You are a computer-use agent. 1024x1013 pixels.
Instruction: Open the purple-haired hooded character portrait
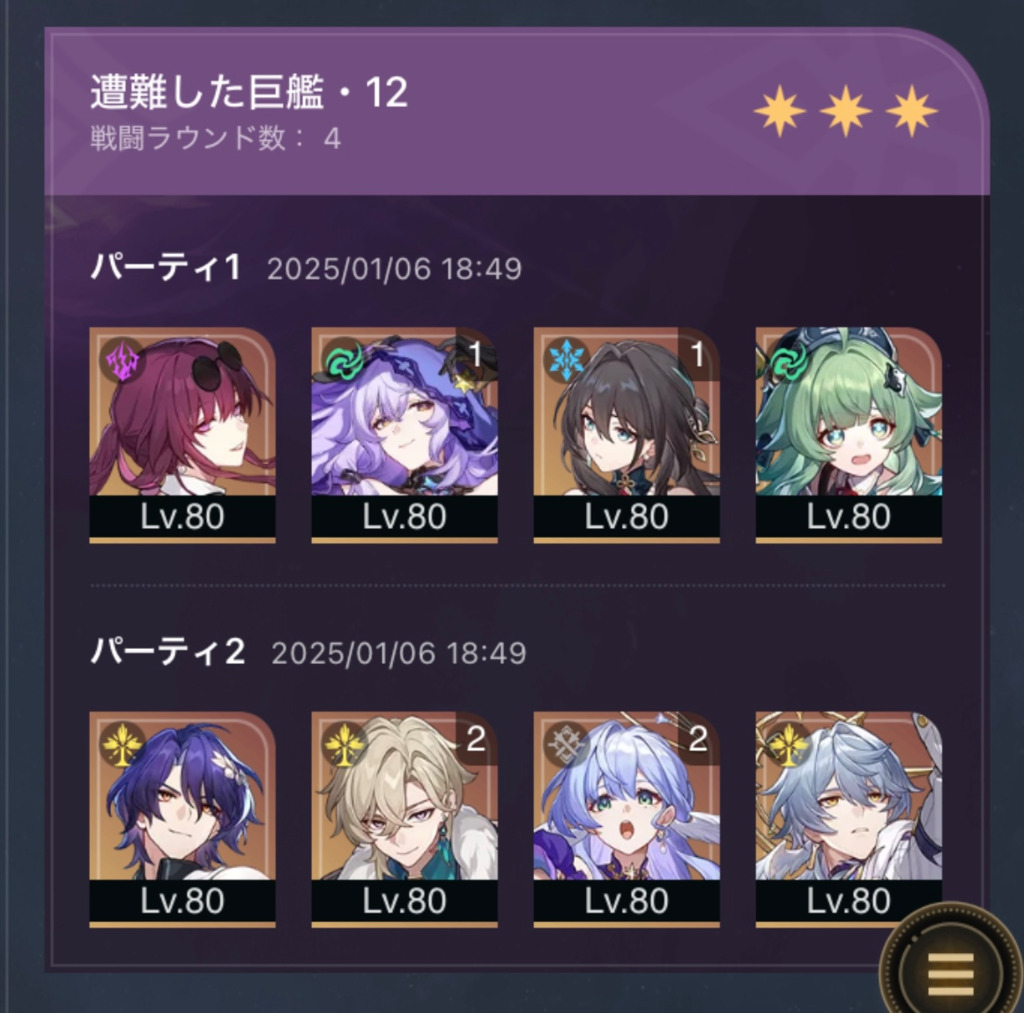pyautogui.click(x=404, y=435)
